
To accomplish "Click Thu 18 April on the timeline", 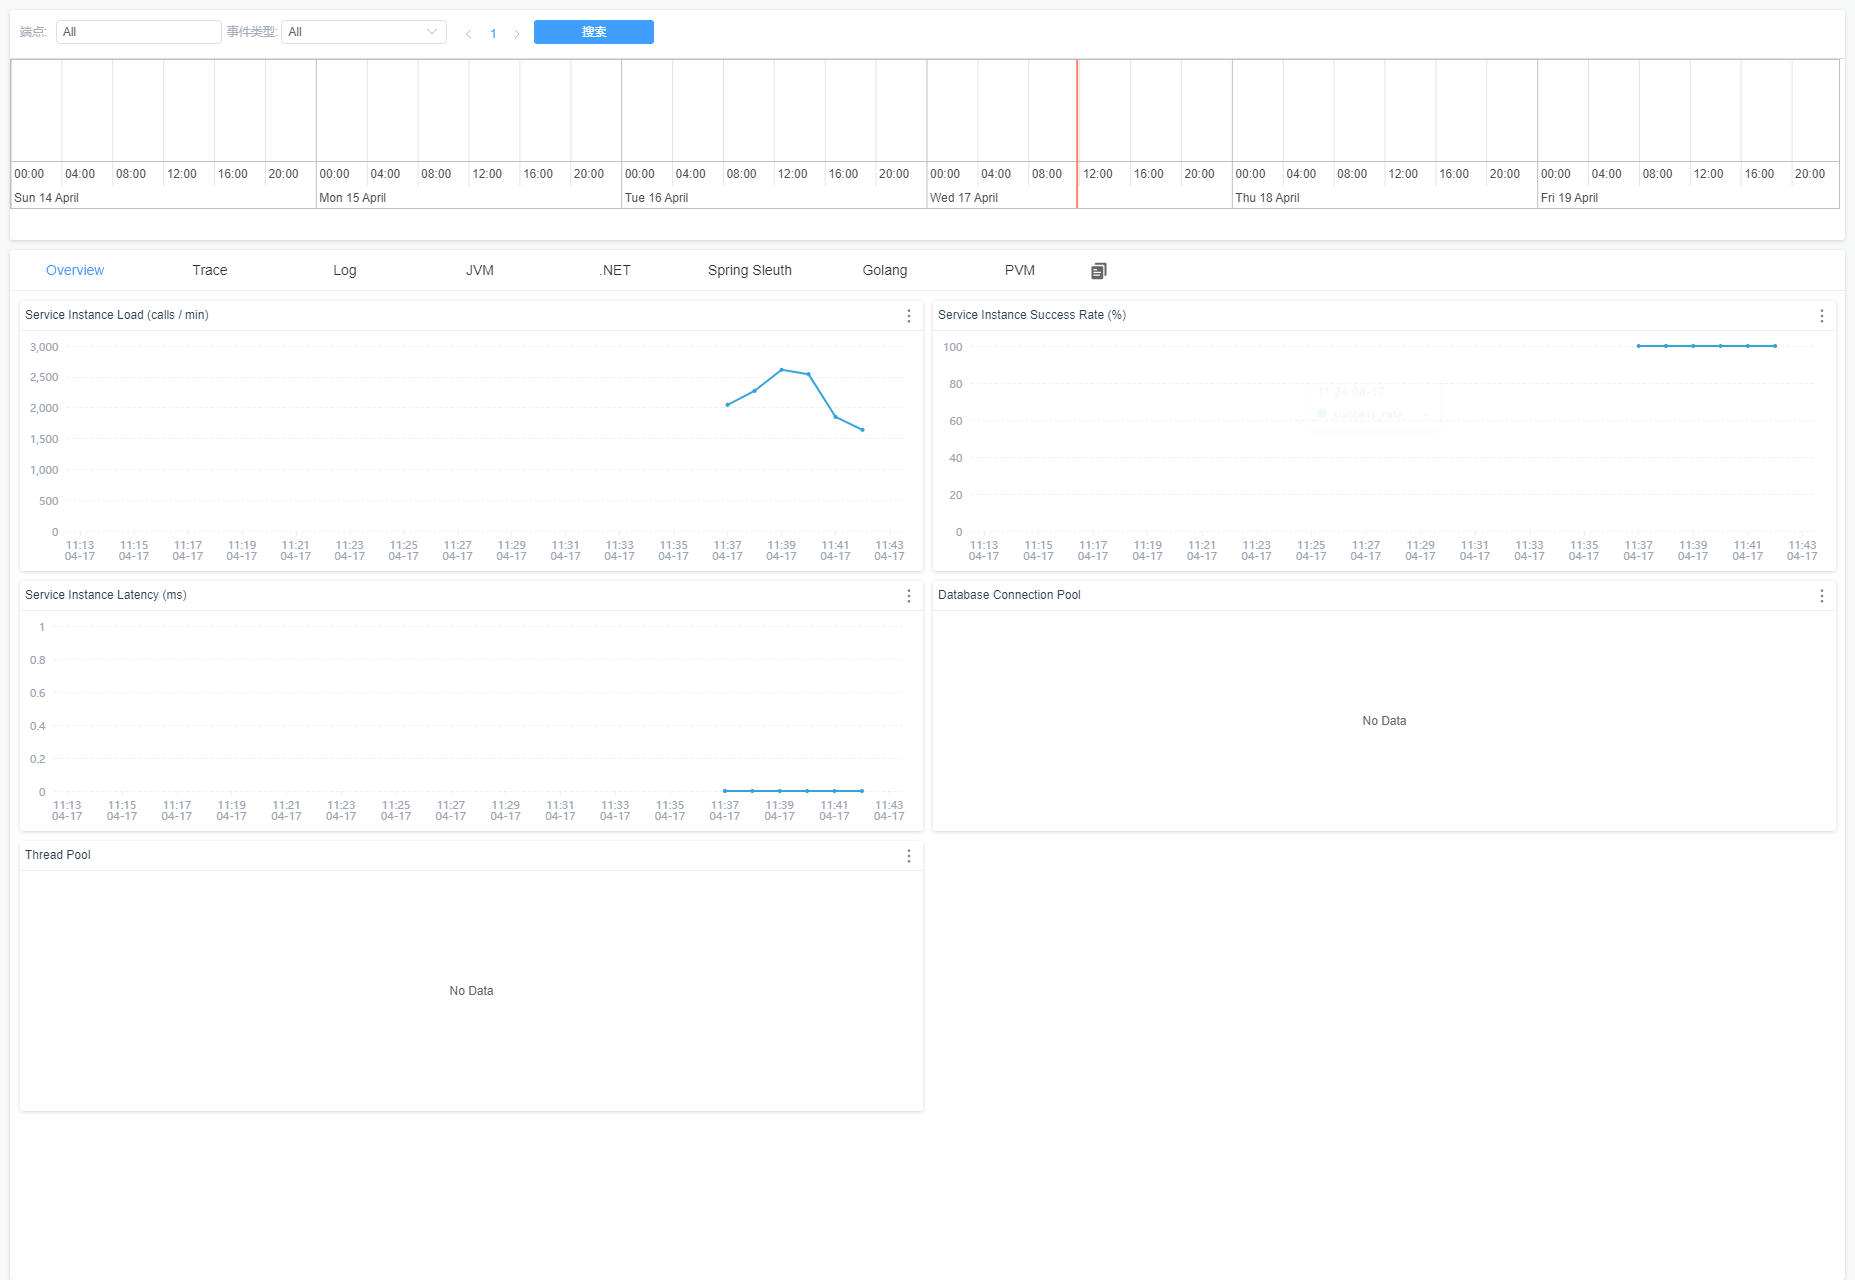I will pyautogui.click(x=1267, y=198).
